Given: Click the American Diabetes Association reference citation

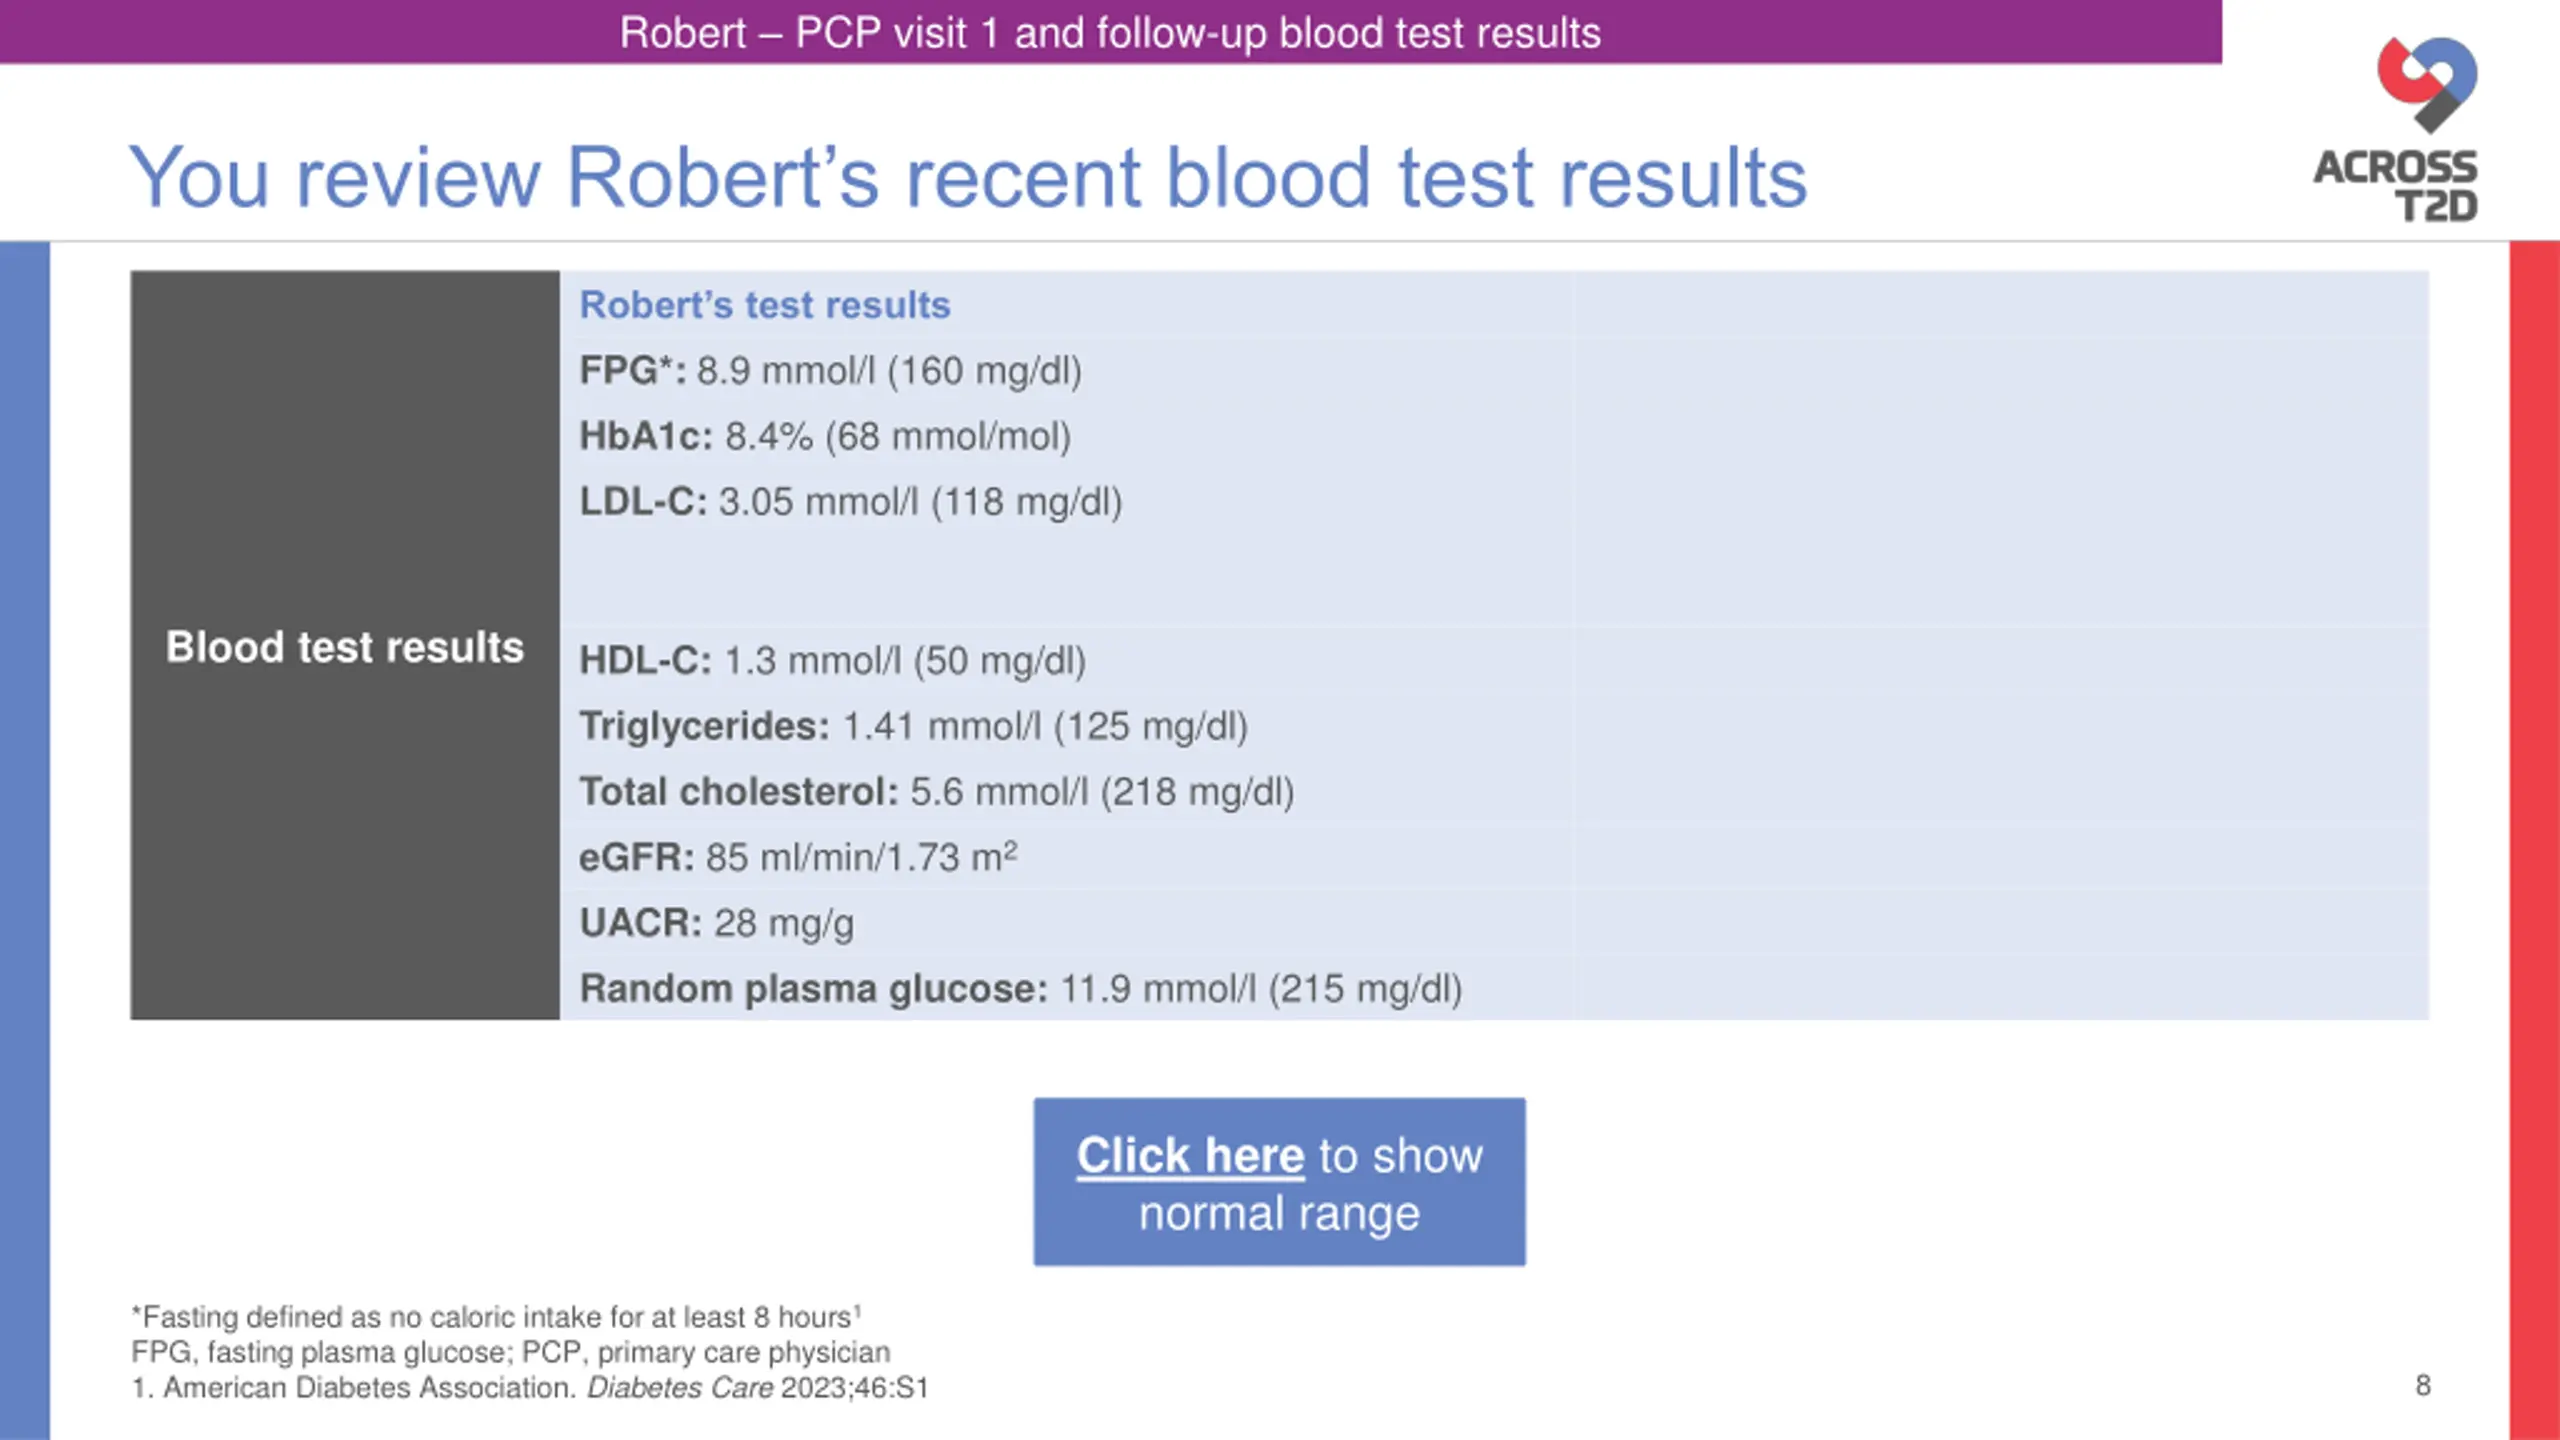Looking at the screenshot, I should point(530,1388).
